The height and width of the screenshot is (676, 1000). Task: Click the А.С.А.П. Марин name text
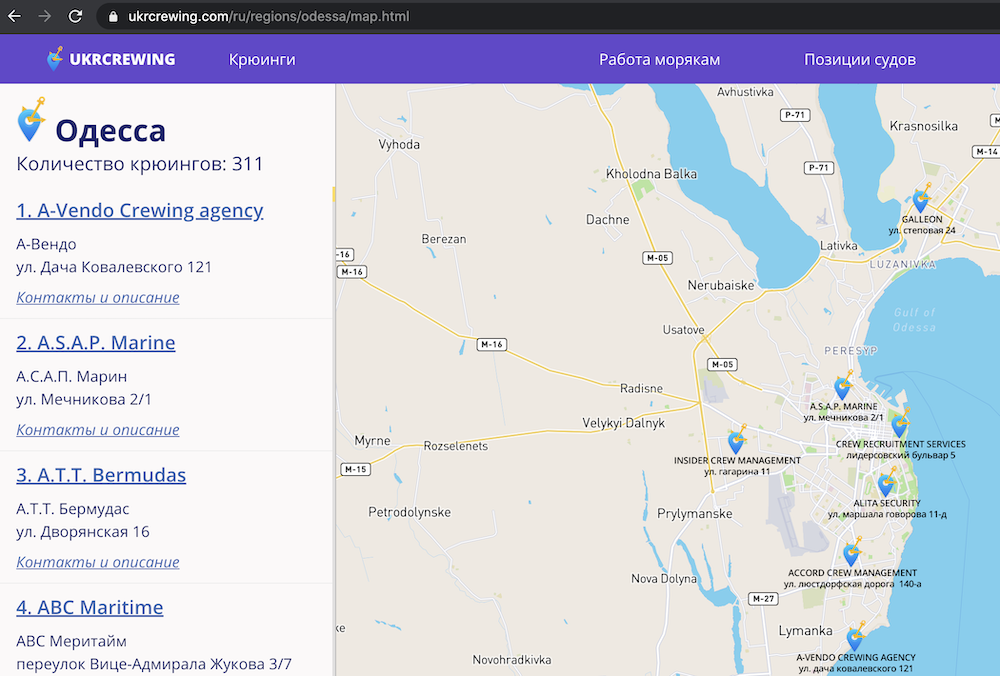71,377
